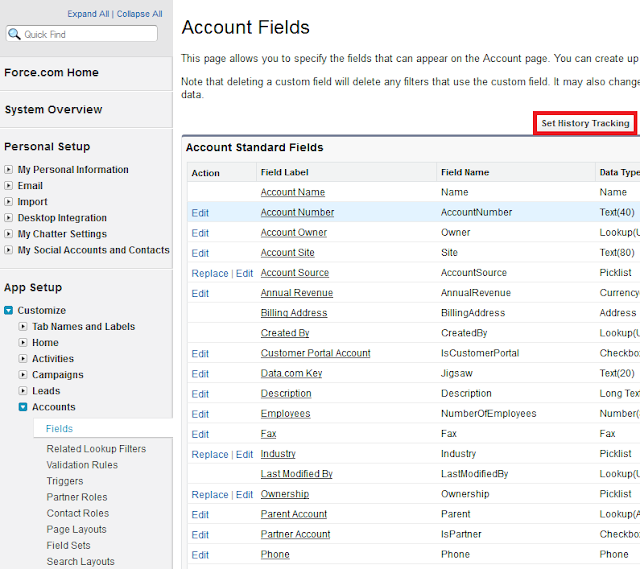
Task: Click Edit next to Annual Revenue
Action: [200, 293]
